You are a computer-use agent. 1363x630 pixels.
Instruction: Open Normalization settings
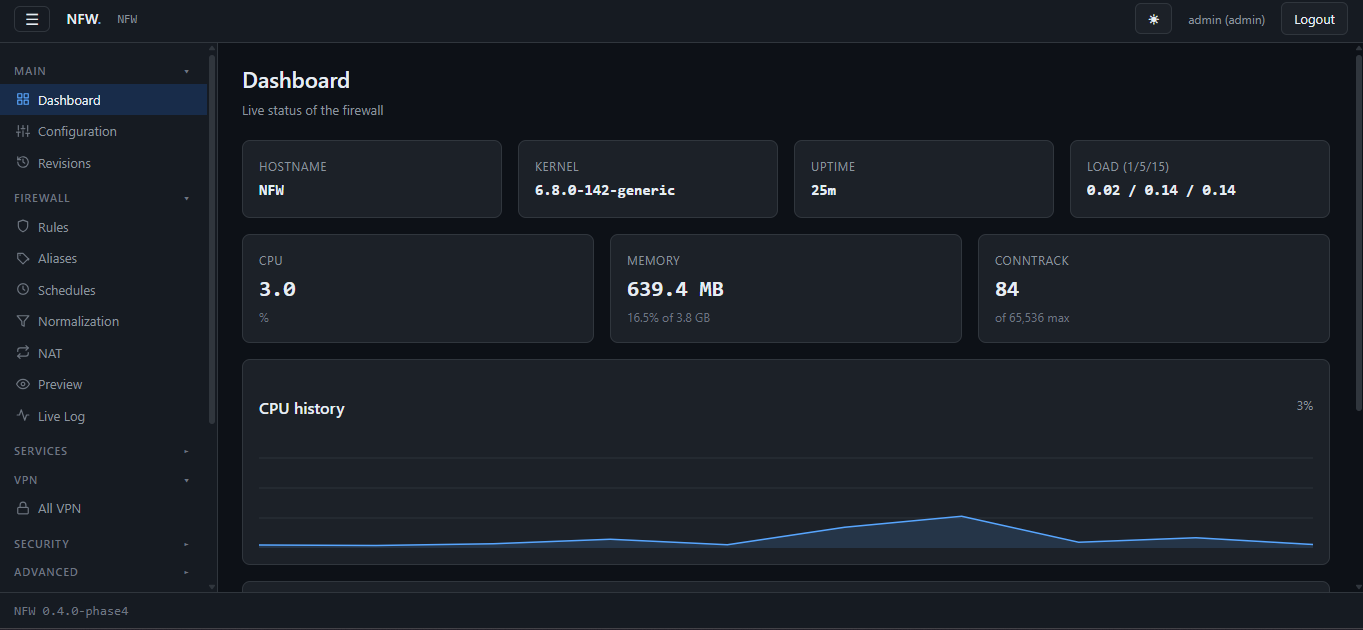click(x=104, y=321)
